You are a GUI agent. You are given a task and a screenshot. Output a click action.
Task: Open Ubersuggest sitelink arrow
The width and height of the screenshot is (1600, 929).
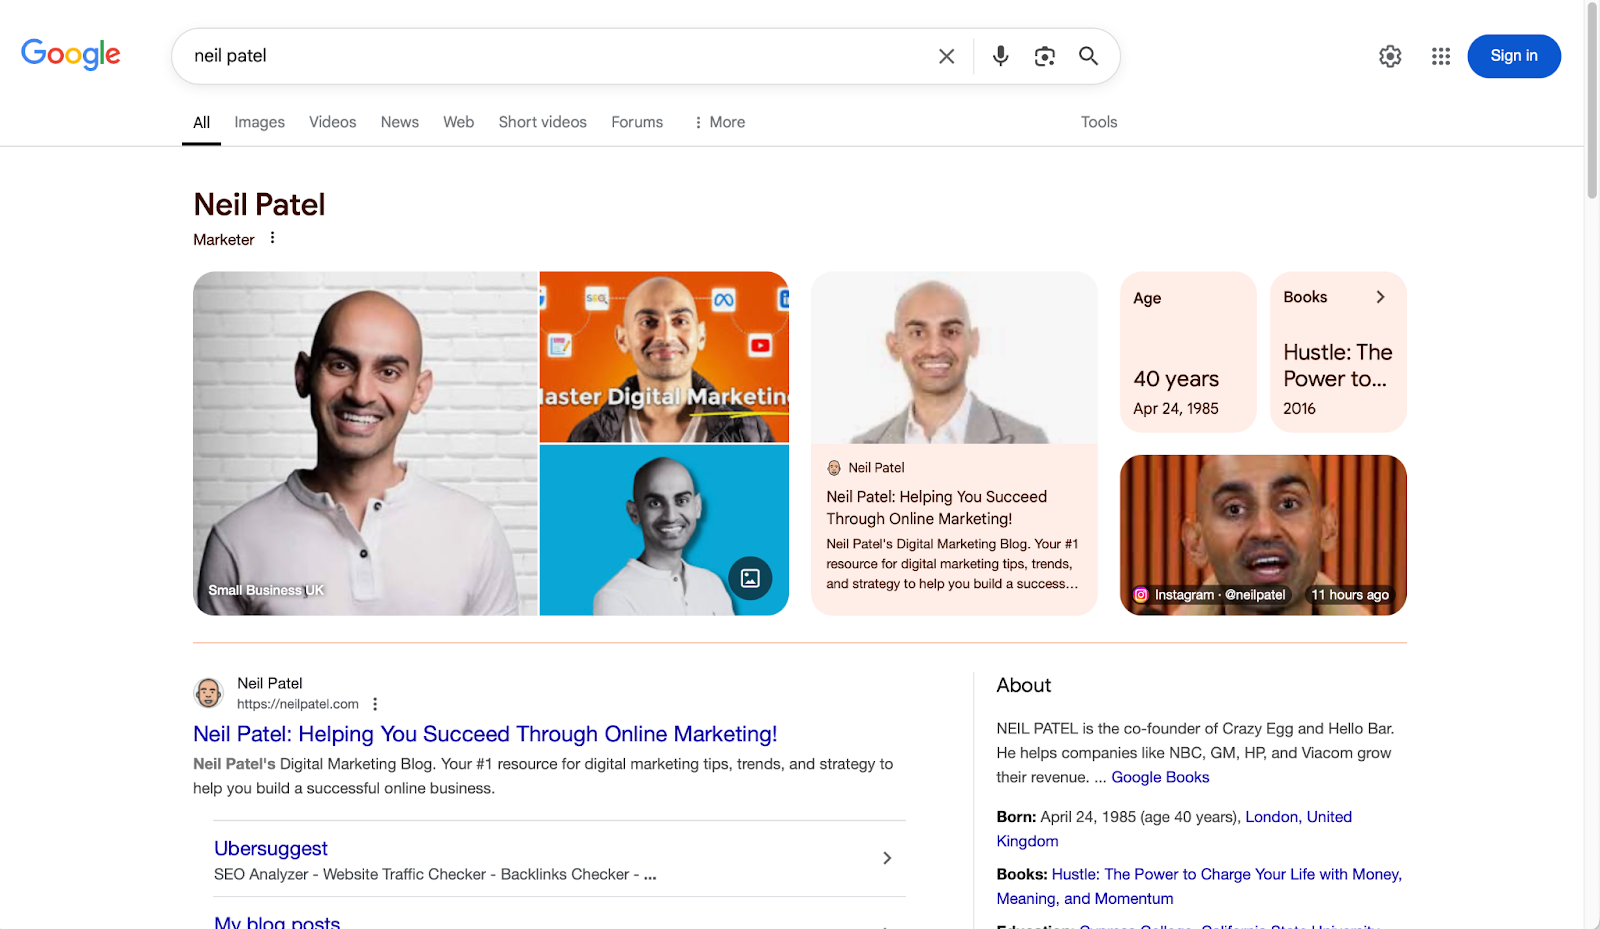point(886,858)
